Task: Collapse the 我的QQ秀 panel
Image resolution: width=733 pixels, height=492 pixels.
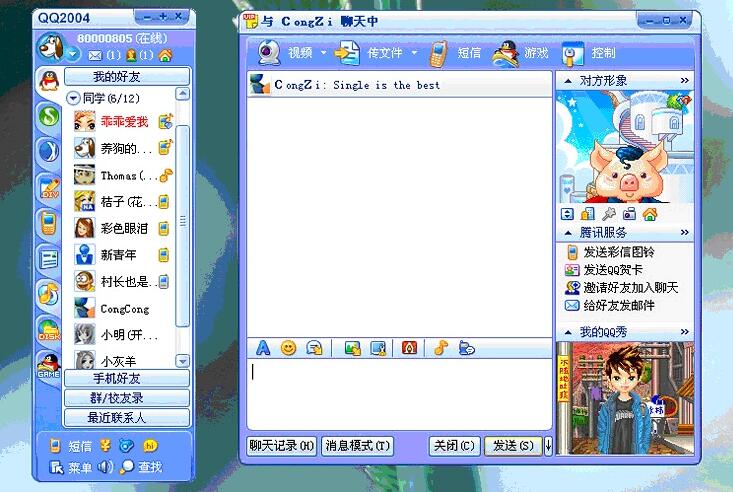Action: point(568,333)
